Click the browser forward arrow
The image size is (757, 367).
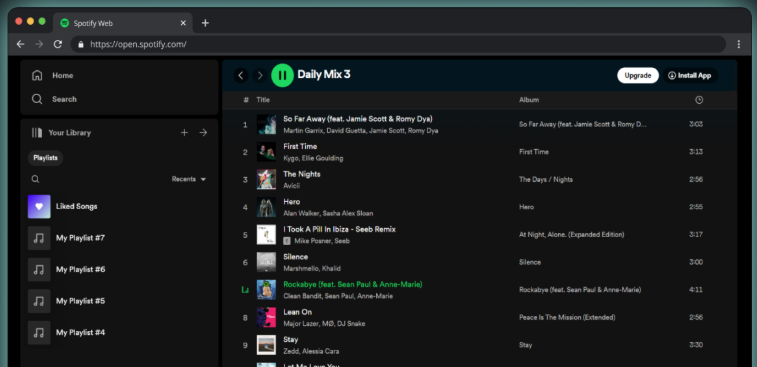(39, 44)
